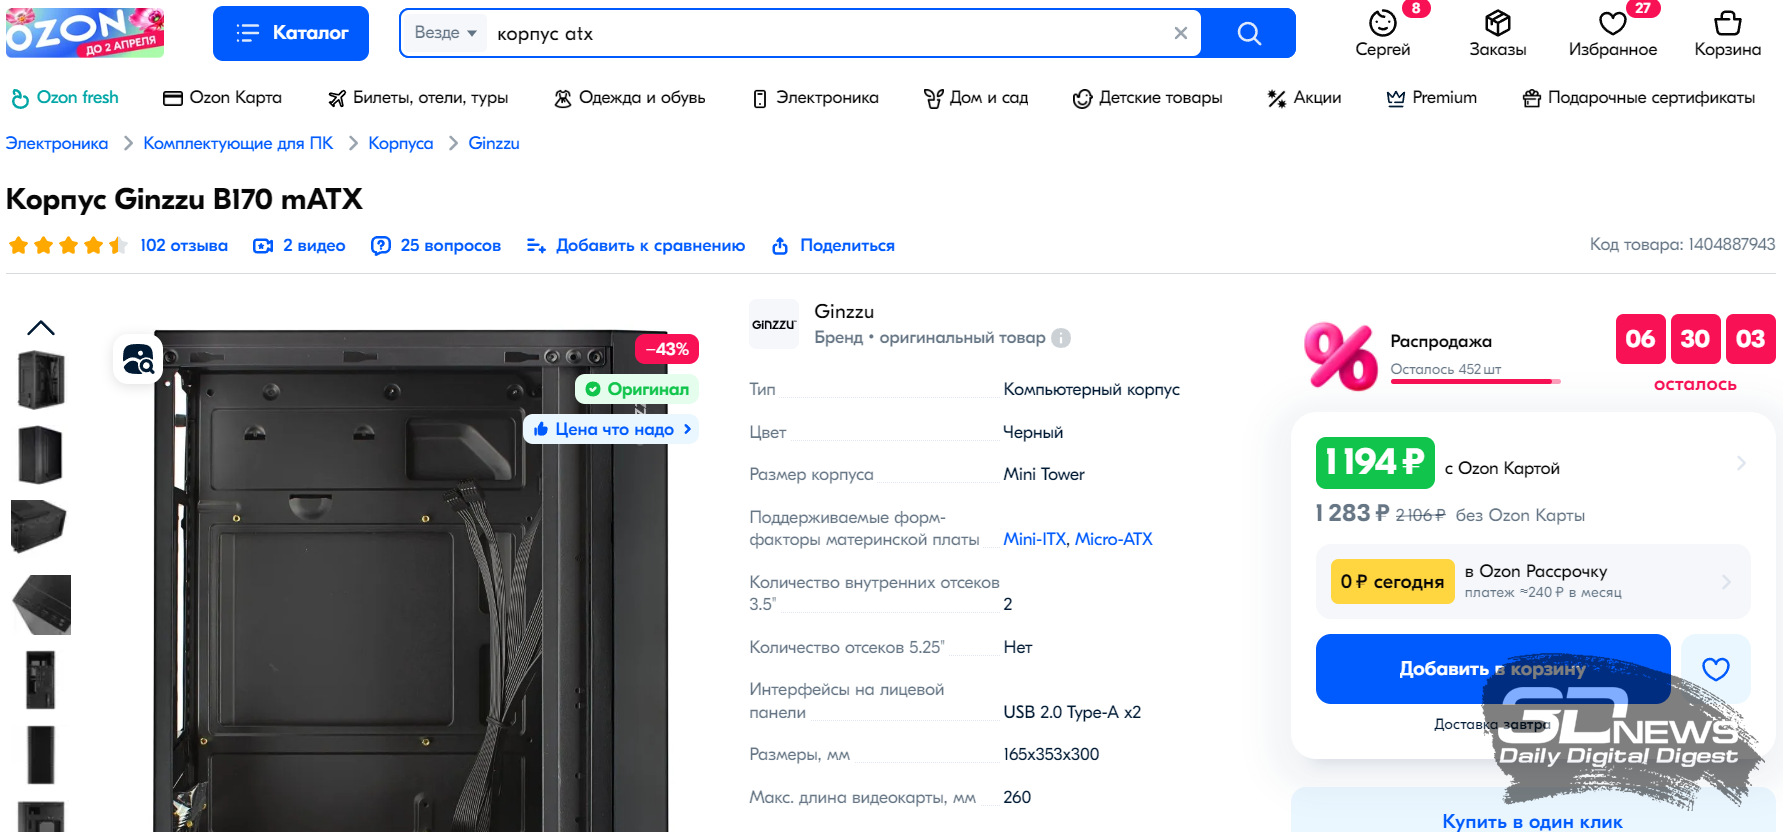The image size is (1783, 832).
Task: Open the Цена что надо badge
Action: 611,429
